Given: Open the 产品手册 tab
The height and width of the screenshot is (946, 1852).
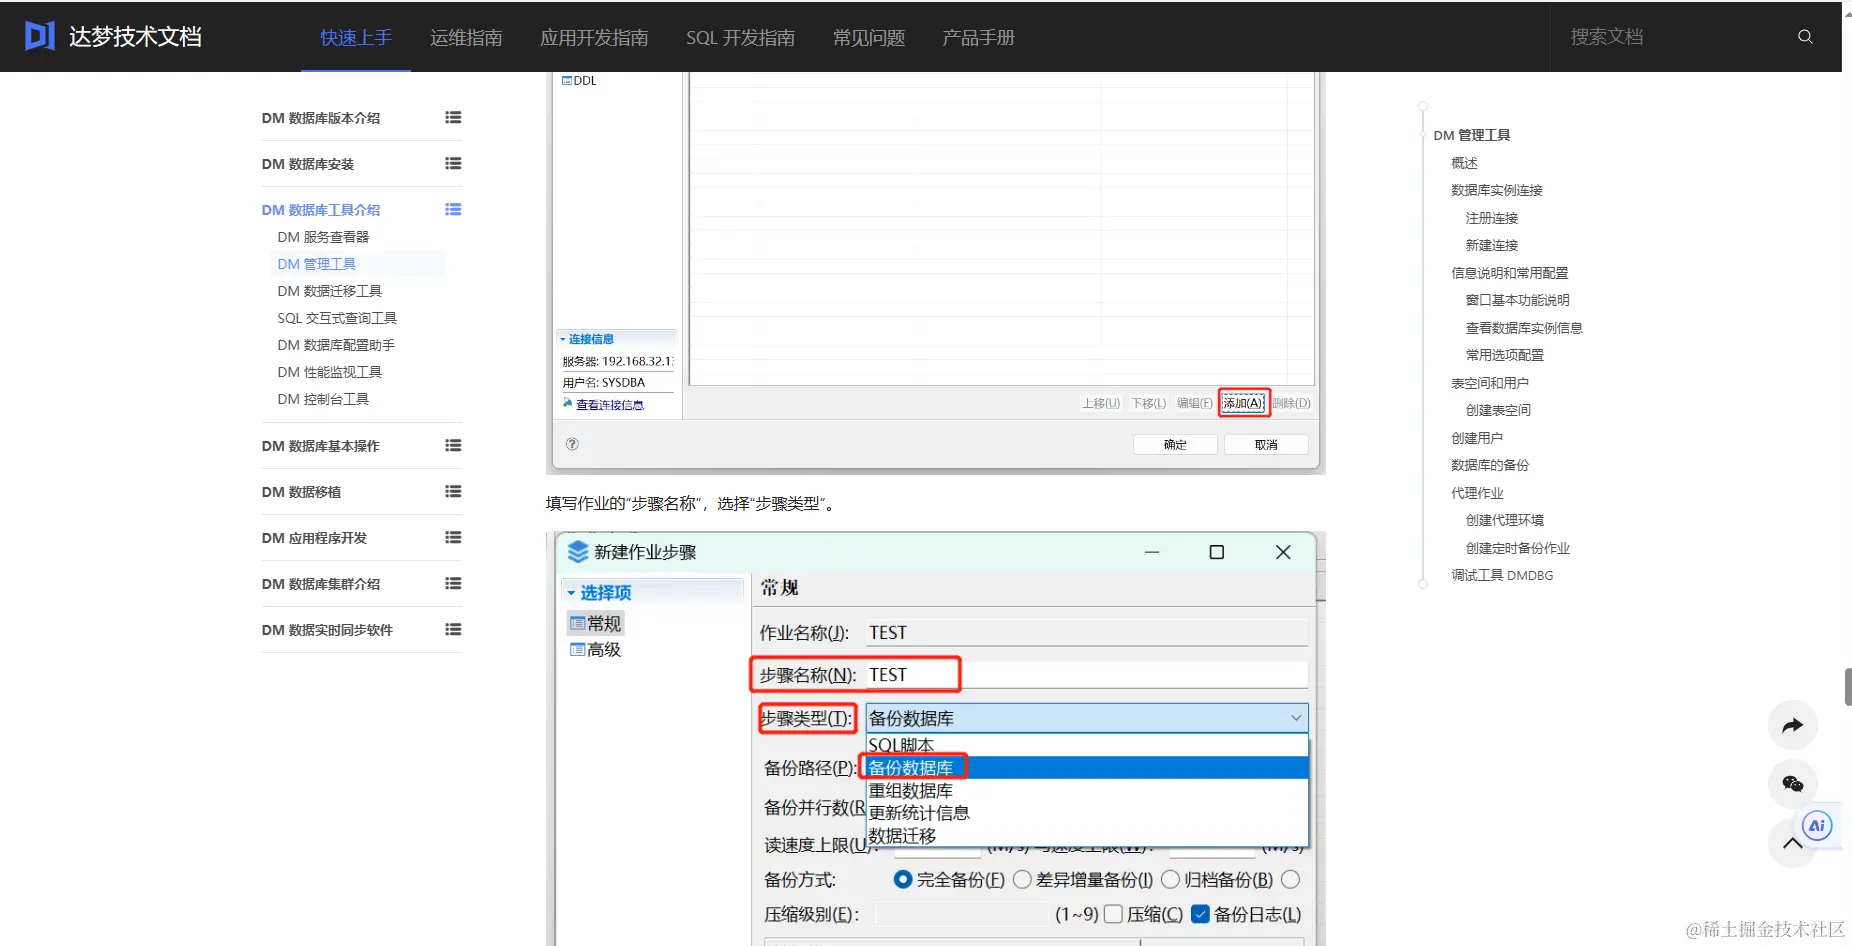Looking at the screenshot, I should point(978,37).
